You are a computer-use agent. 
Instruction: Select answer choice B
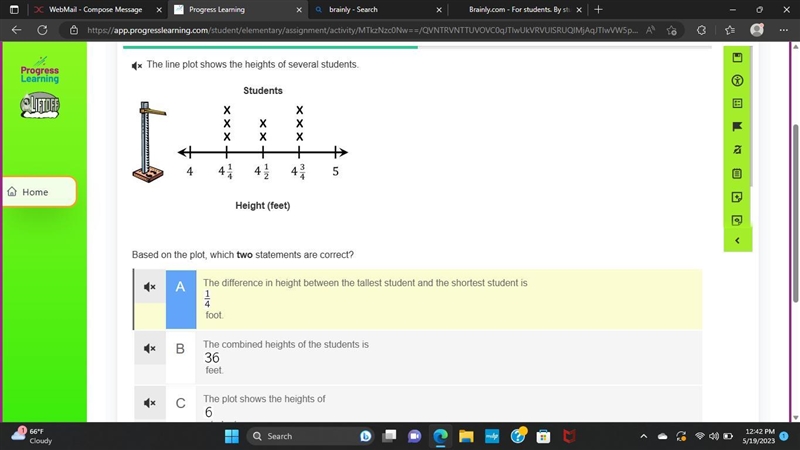[x=181, y=357]
